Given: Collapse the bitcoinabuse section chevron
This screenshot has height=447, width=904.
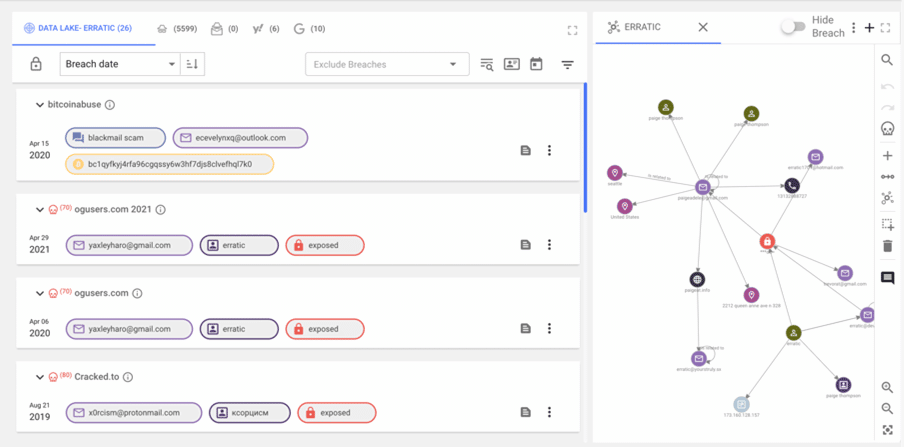Looking at the screenshot, I should click(x=40, y=105).
